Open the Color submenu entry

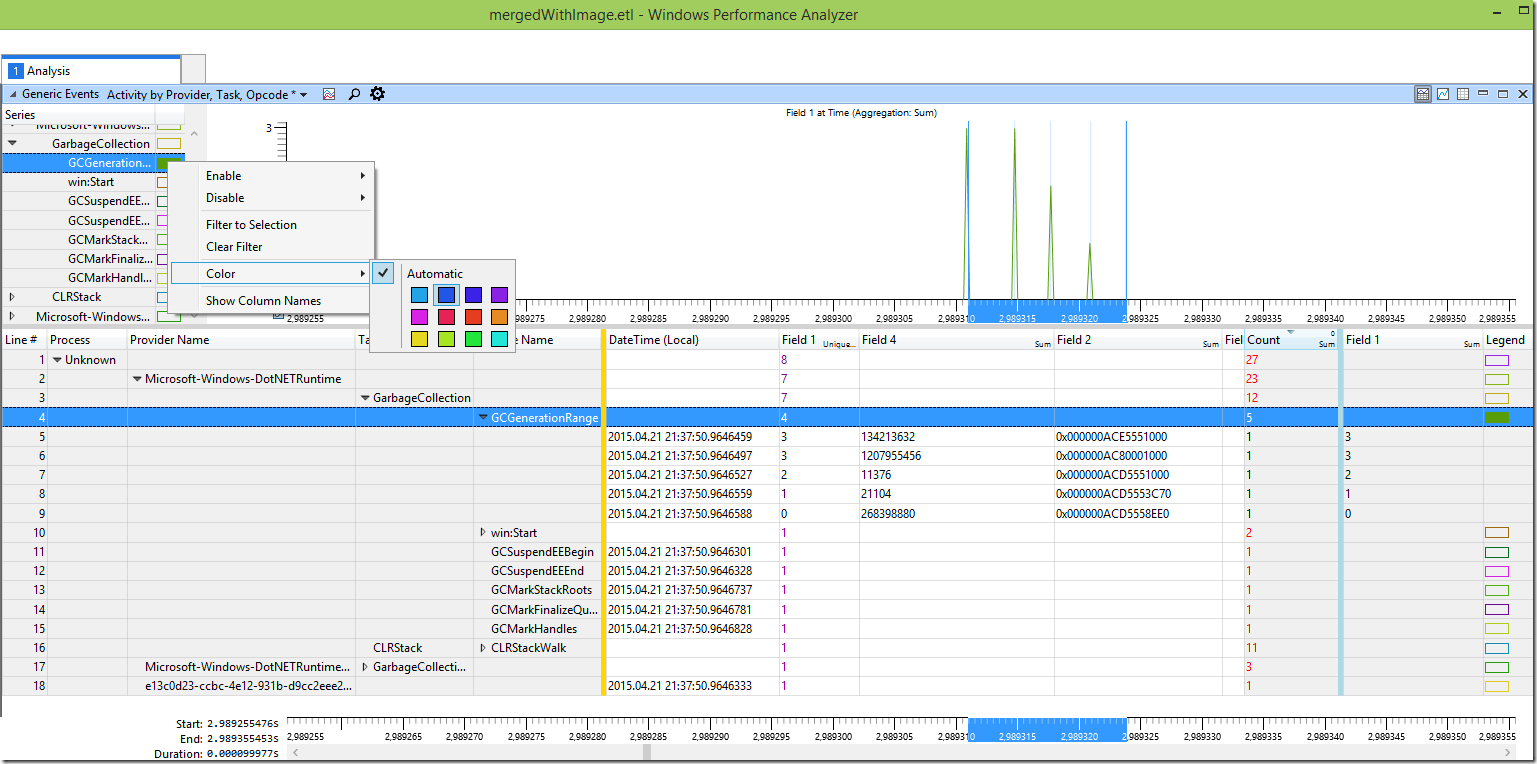(x=271, y=274)
